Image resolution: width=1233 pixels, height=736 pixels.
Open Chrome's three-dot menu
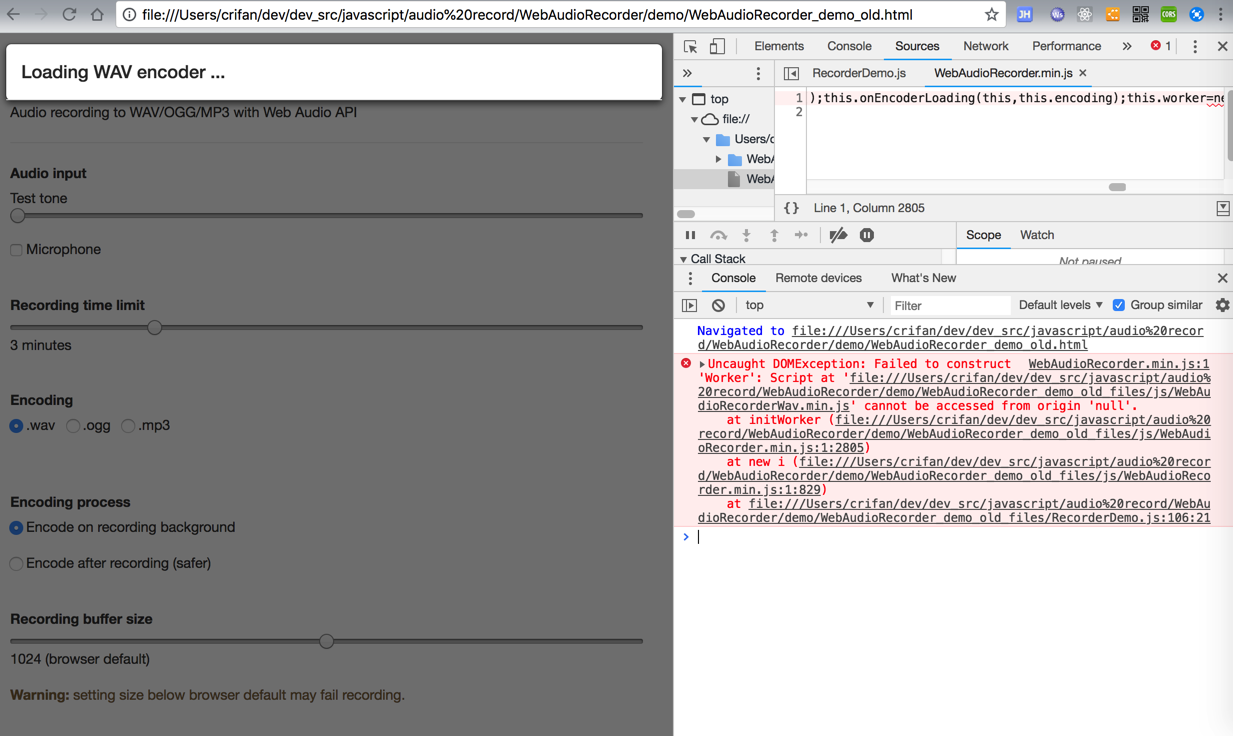pyautogui.click(x=1221, y=15)
